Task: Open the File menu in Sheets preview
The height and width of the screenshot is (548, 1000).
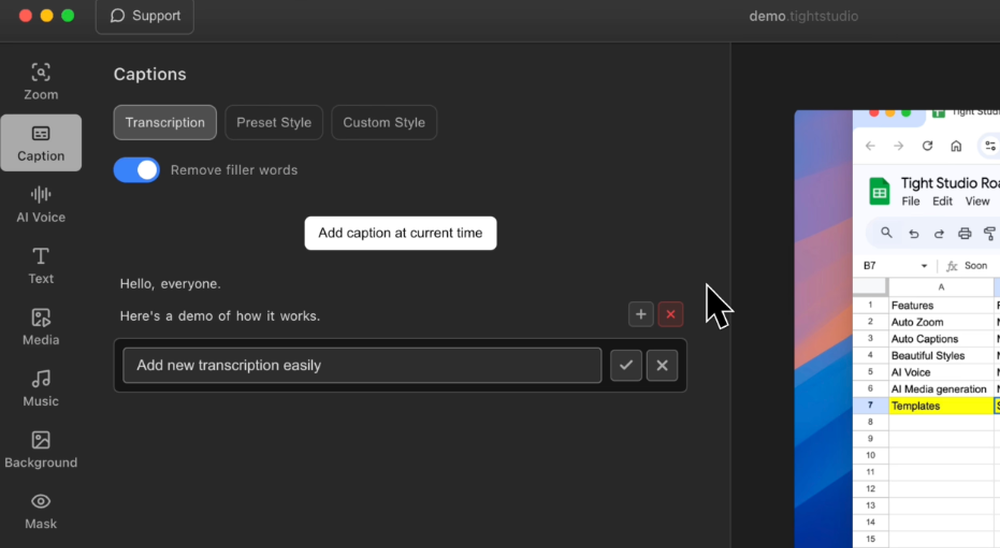Action: click(x=911, y=202)
